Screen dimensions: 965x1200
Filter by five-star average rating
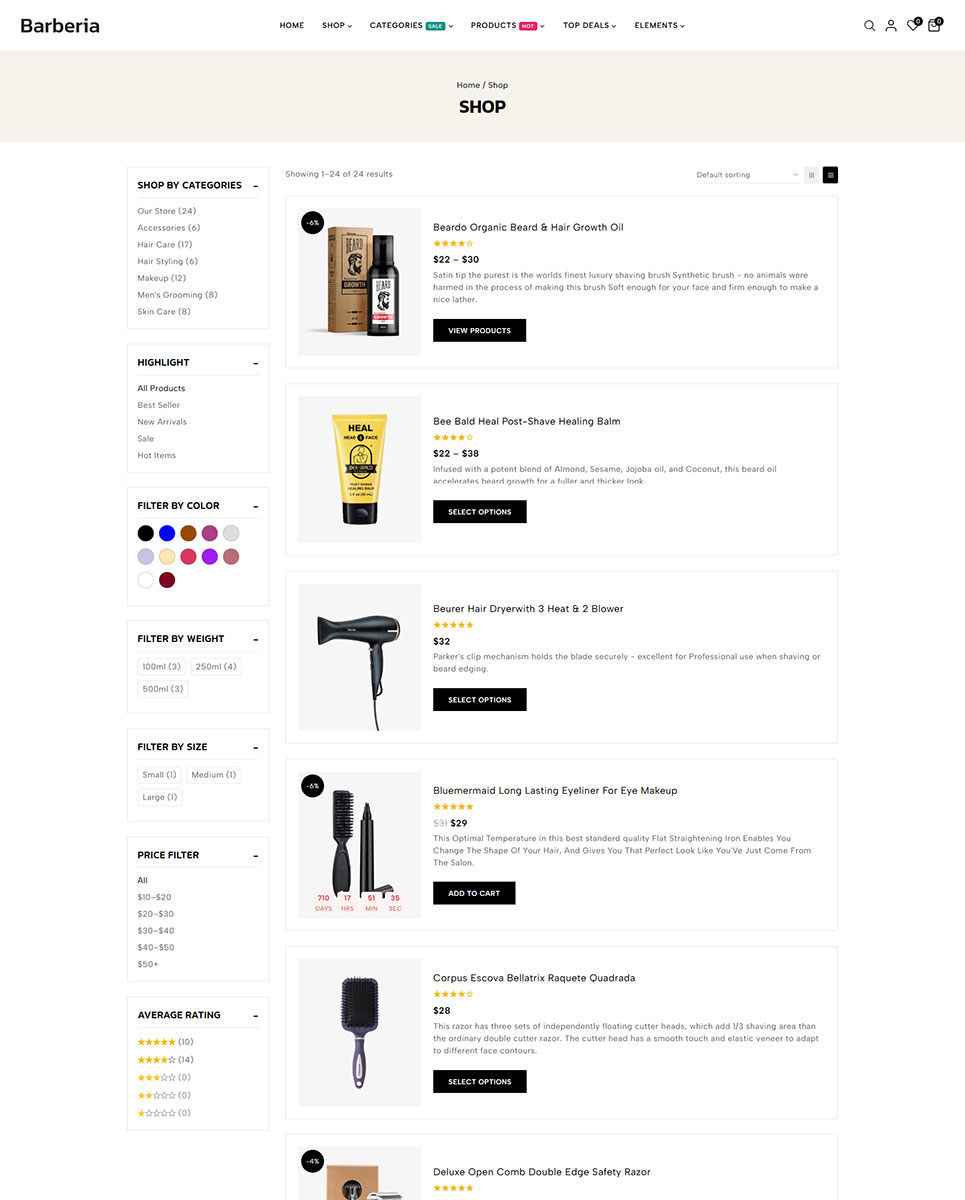tap(166, 1042)
